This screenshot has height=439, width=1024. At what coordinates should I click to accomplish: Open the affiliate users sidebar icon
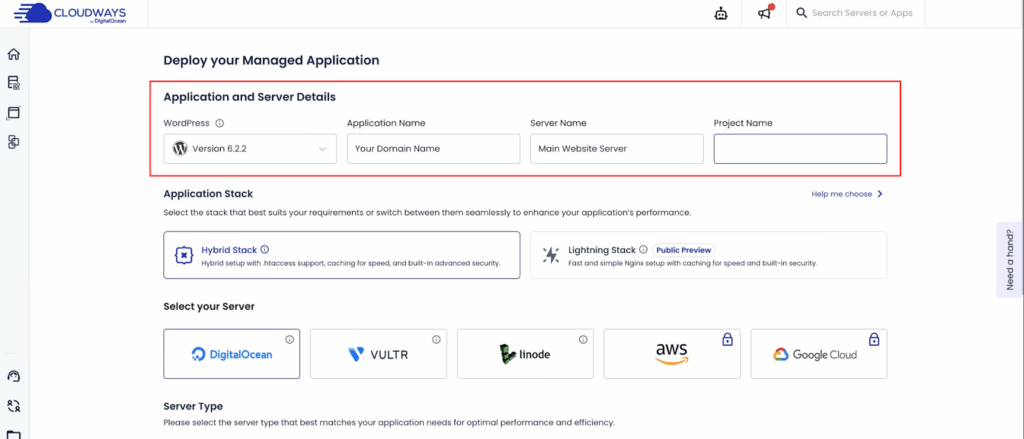(14, 406)
